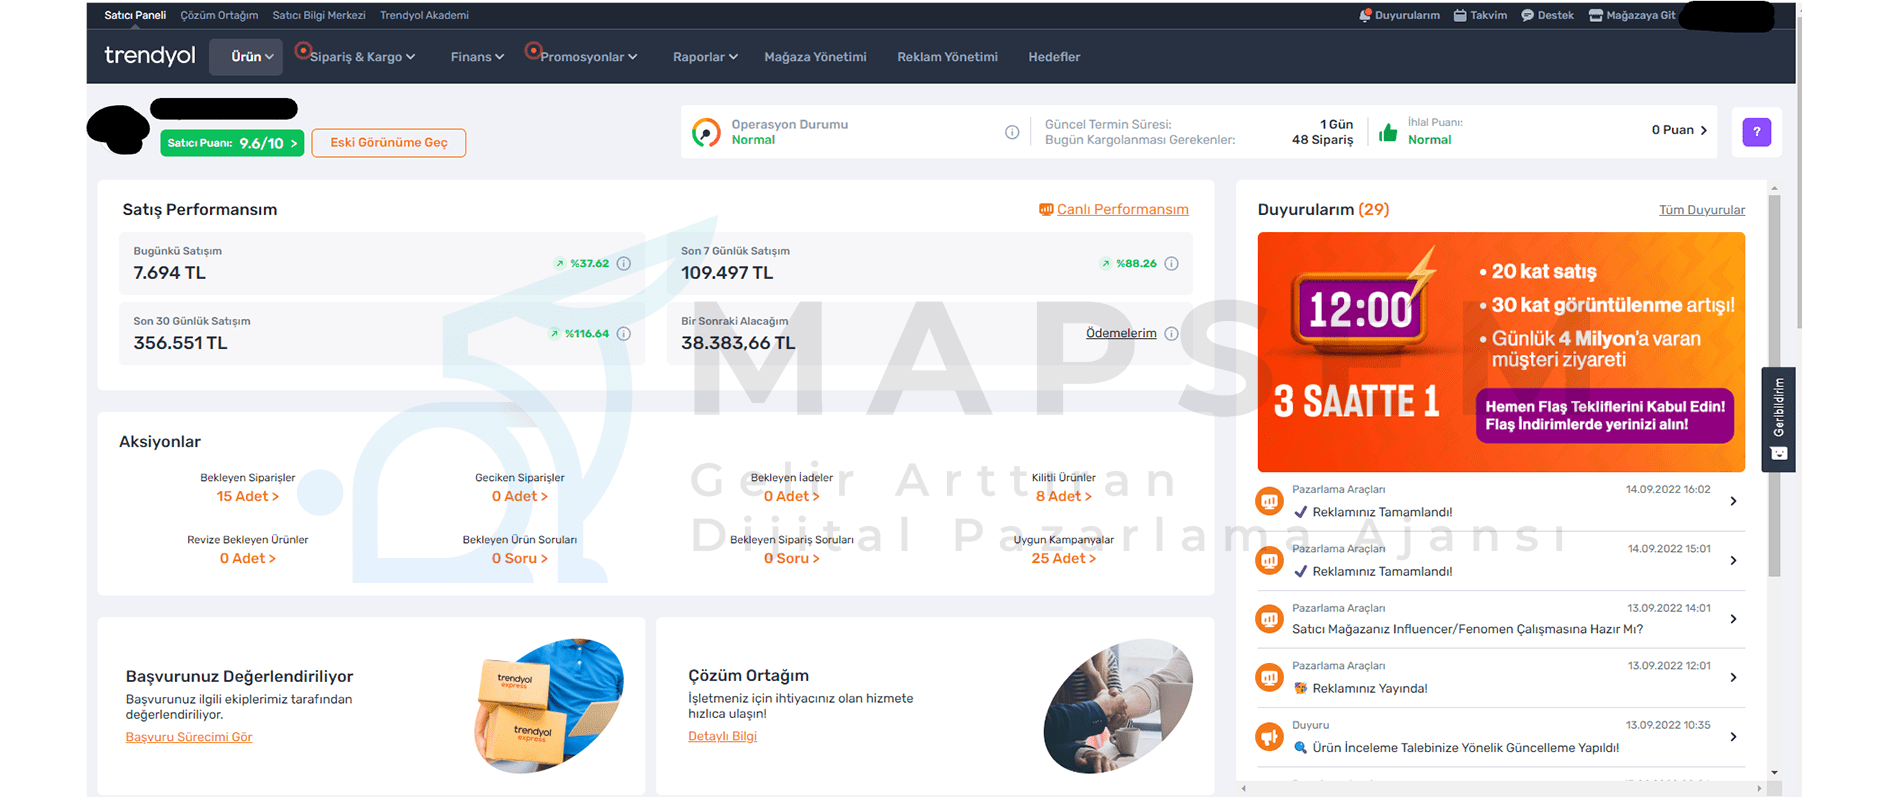
Task: Click megaphone icon of Ürün İnceleme announcement
Action: tap(1269, 737)
